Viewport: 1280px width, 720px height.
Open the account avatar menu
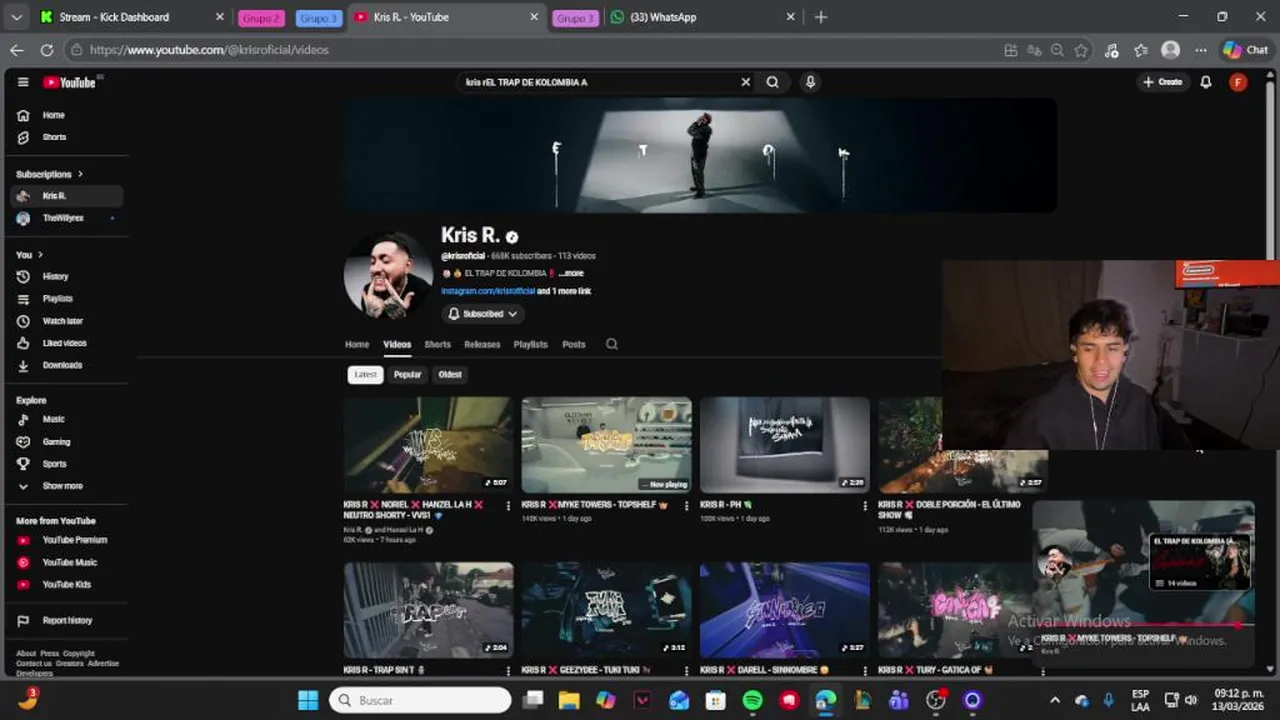(1238, 82)
